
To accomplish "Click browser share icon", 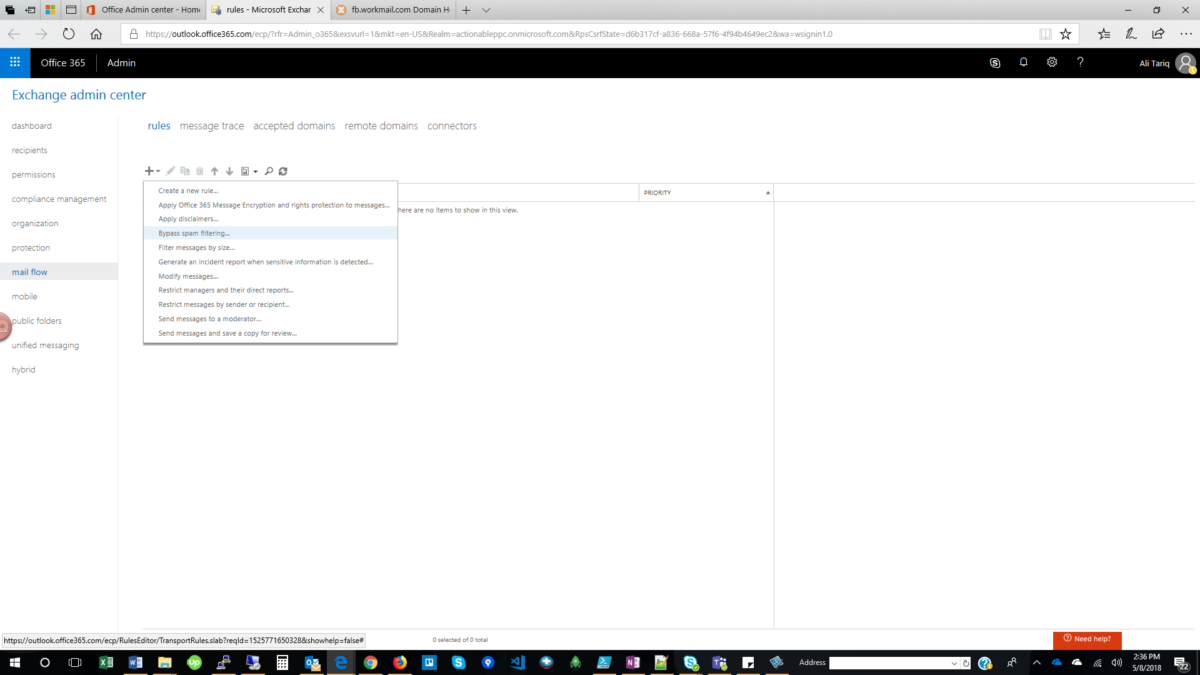I will tap(1158, 33).
